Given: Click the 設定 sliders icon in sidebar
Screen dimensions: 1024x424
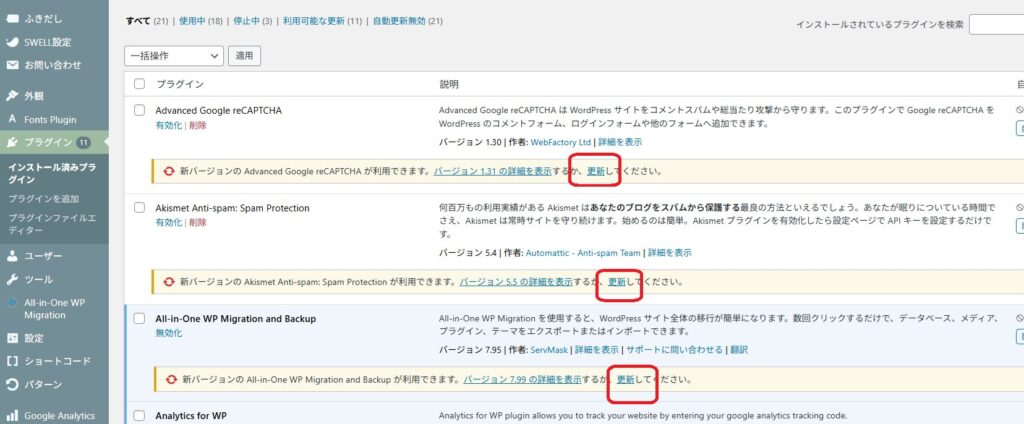Looking at the screenshot, I should 13,338.
